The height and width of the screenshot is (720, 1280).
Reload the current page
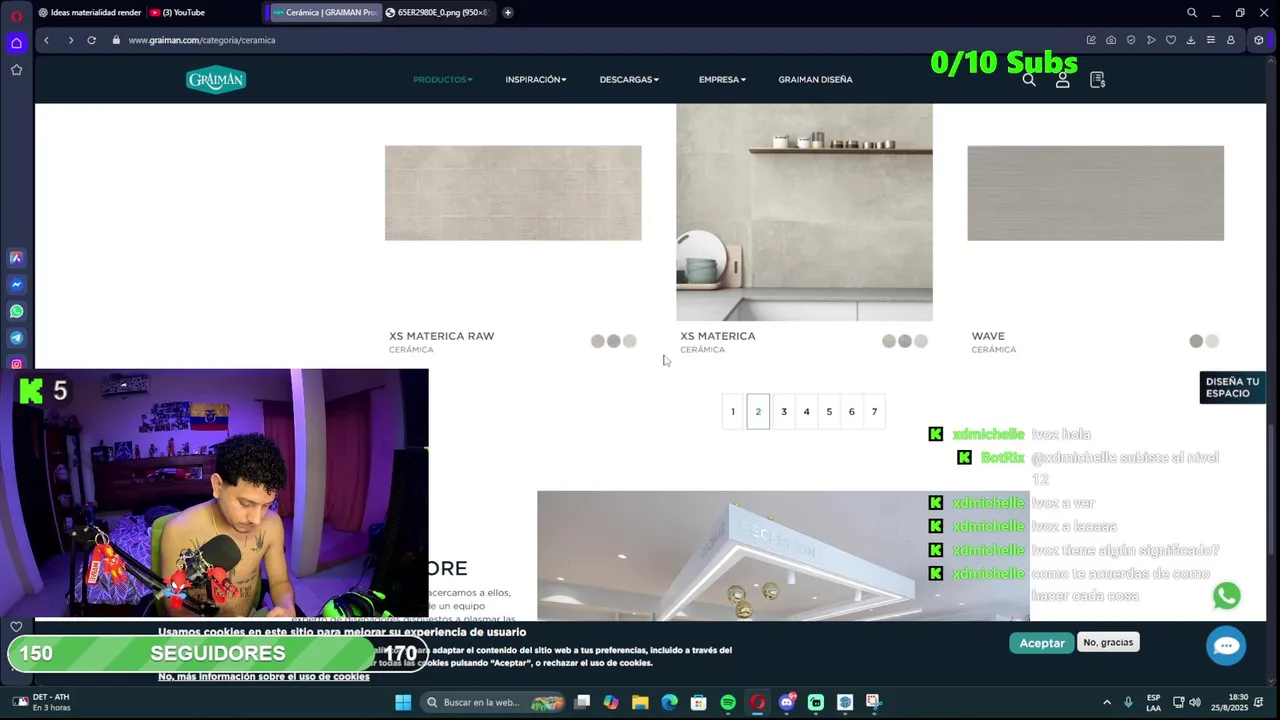(91, 40)
